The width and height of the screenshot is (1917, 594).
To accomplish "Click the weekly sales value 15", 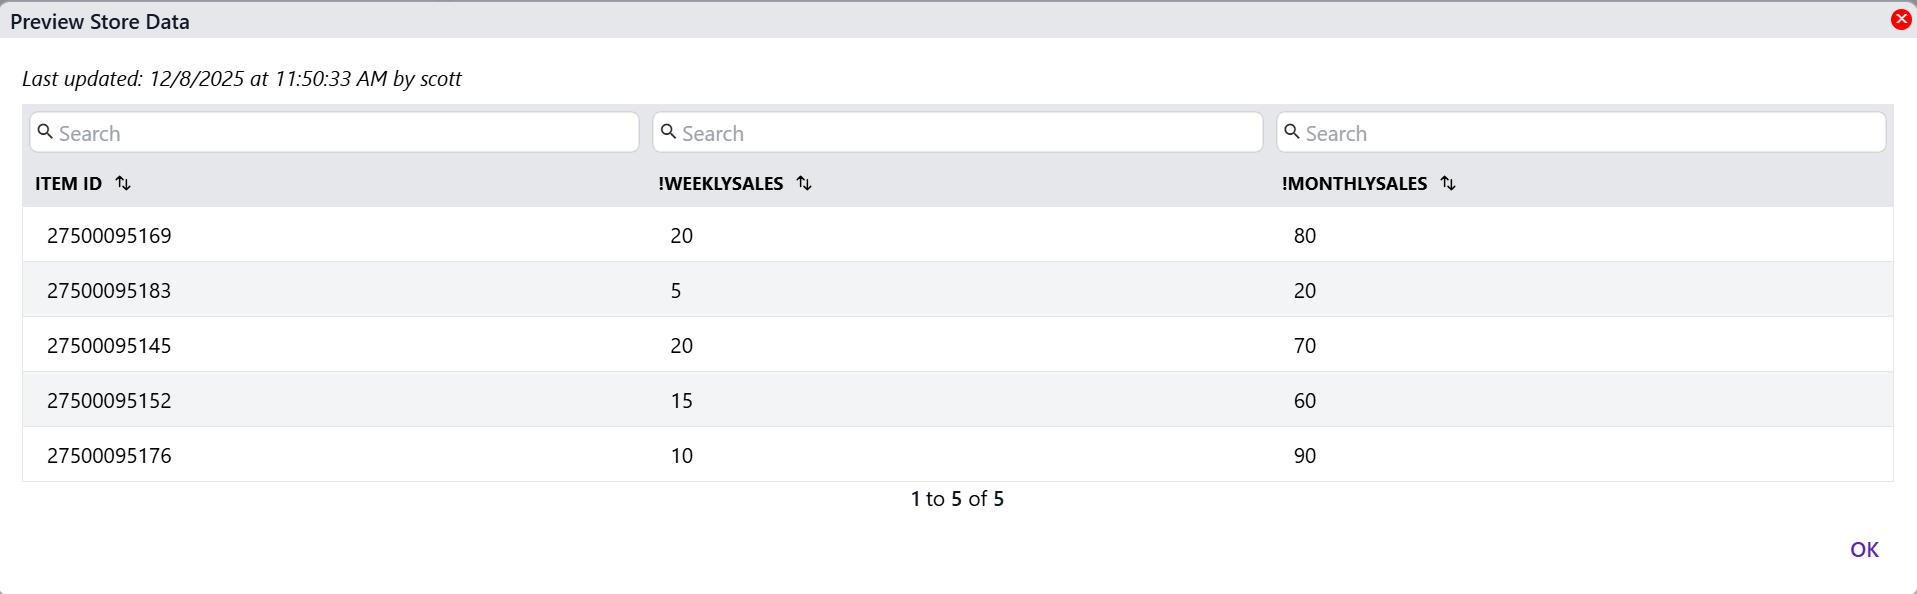I will [681, 401].
